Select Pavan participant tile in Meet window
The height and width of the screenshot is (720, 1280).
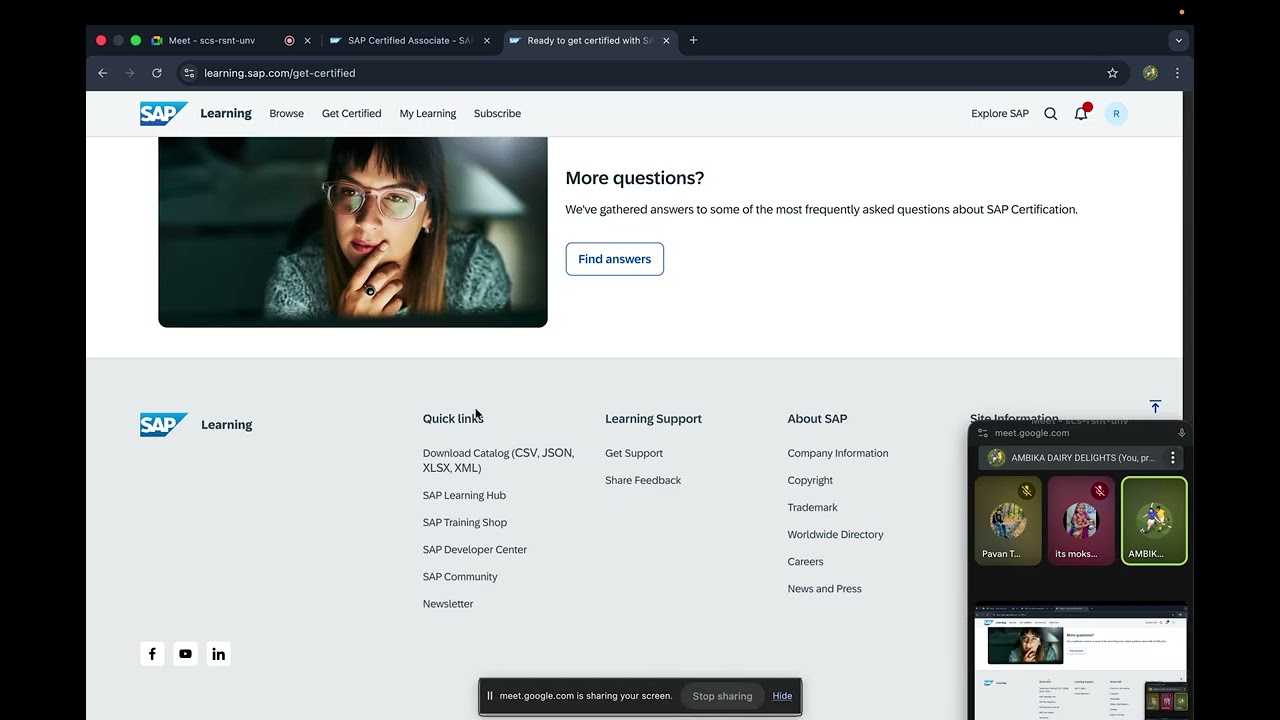[x=1008, y=521]
